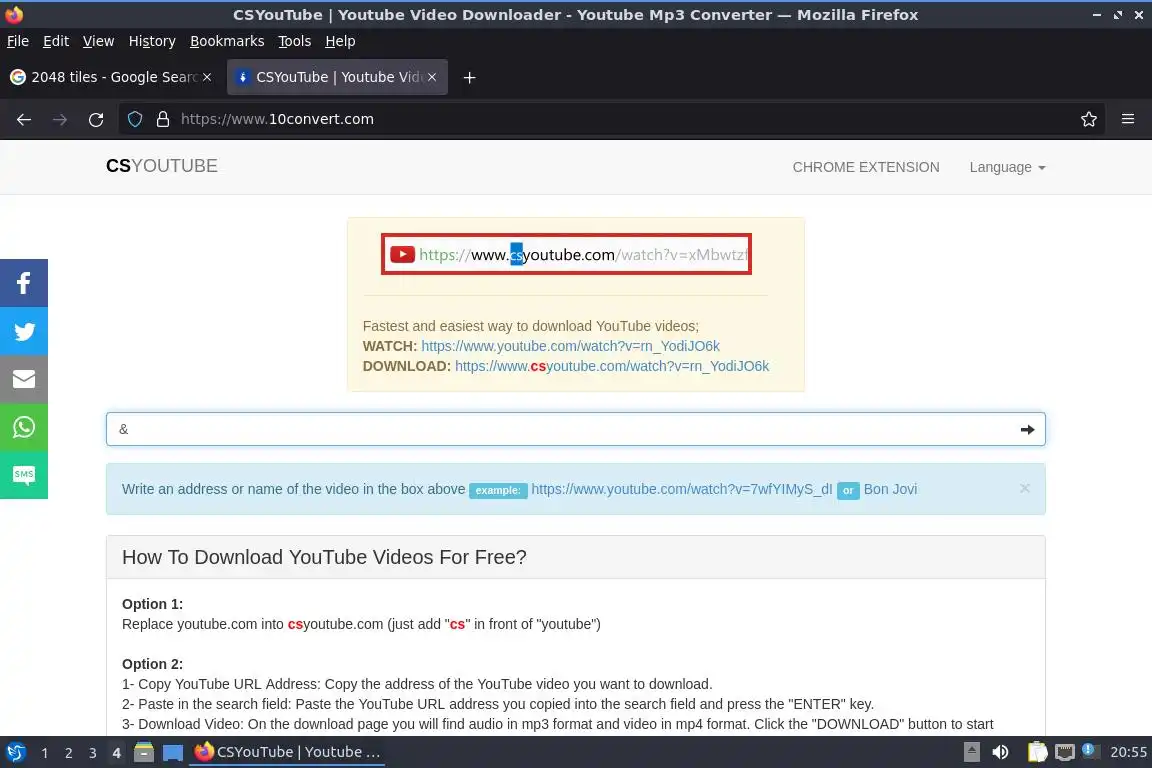The image size is (1152, 768).
Task: Open the History menu
Action: (152, 41)
